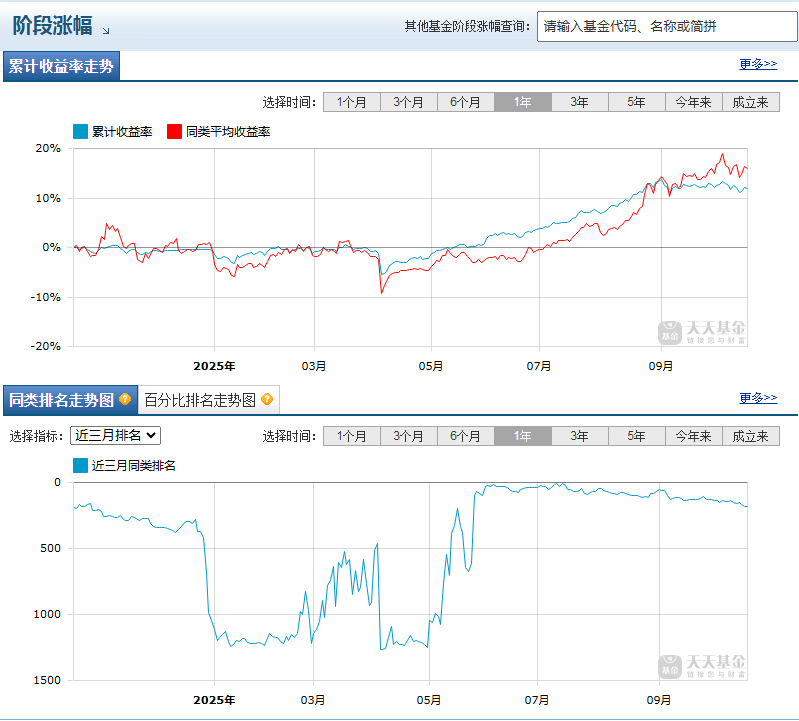Select 今年来 range for ranking chart
The width and height of the screenshot is (799, 721).
(694, 436)
